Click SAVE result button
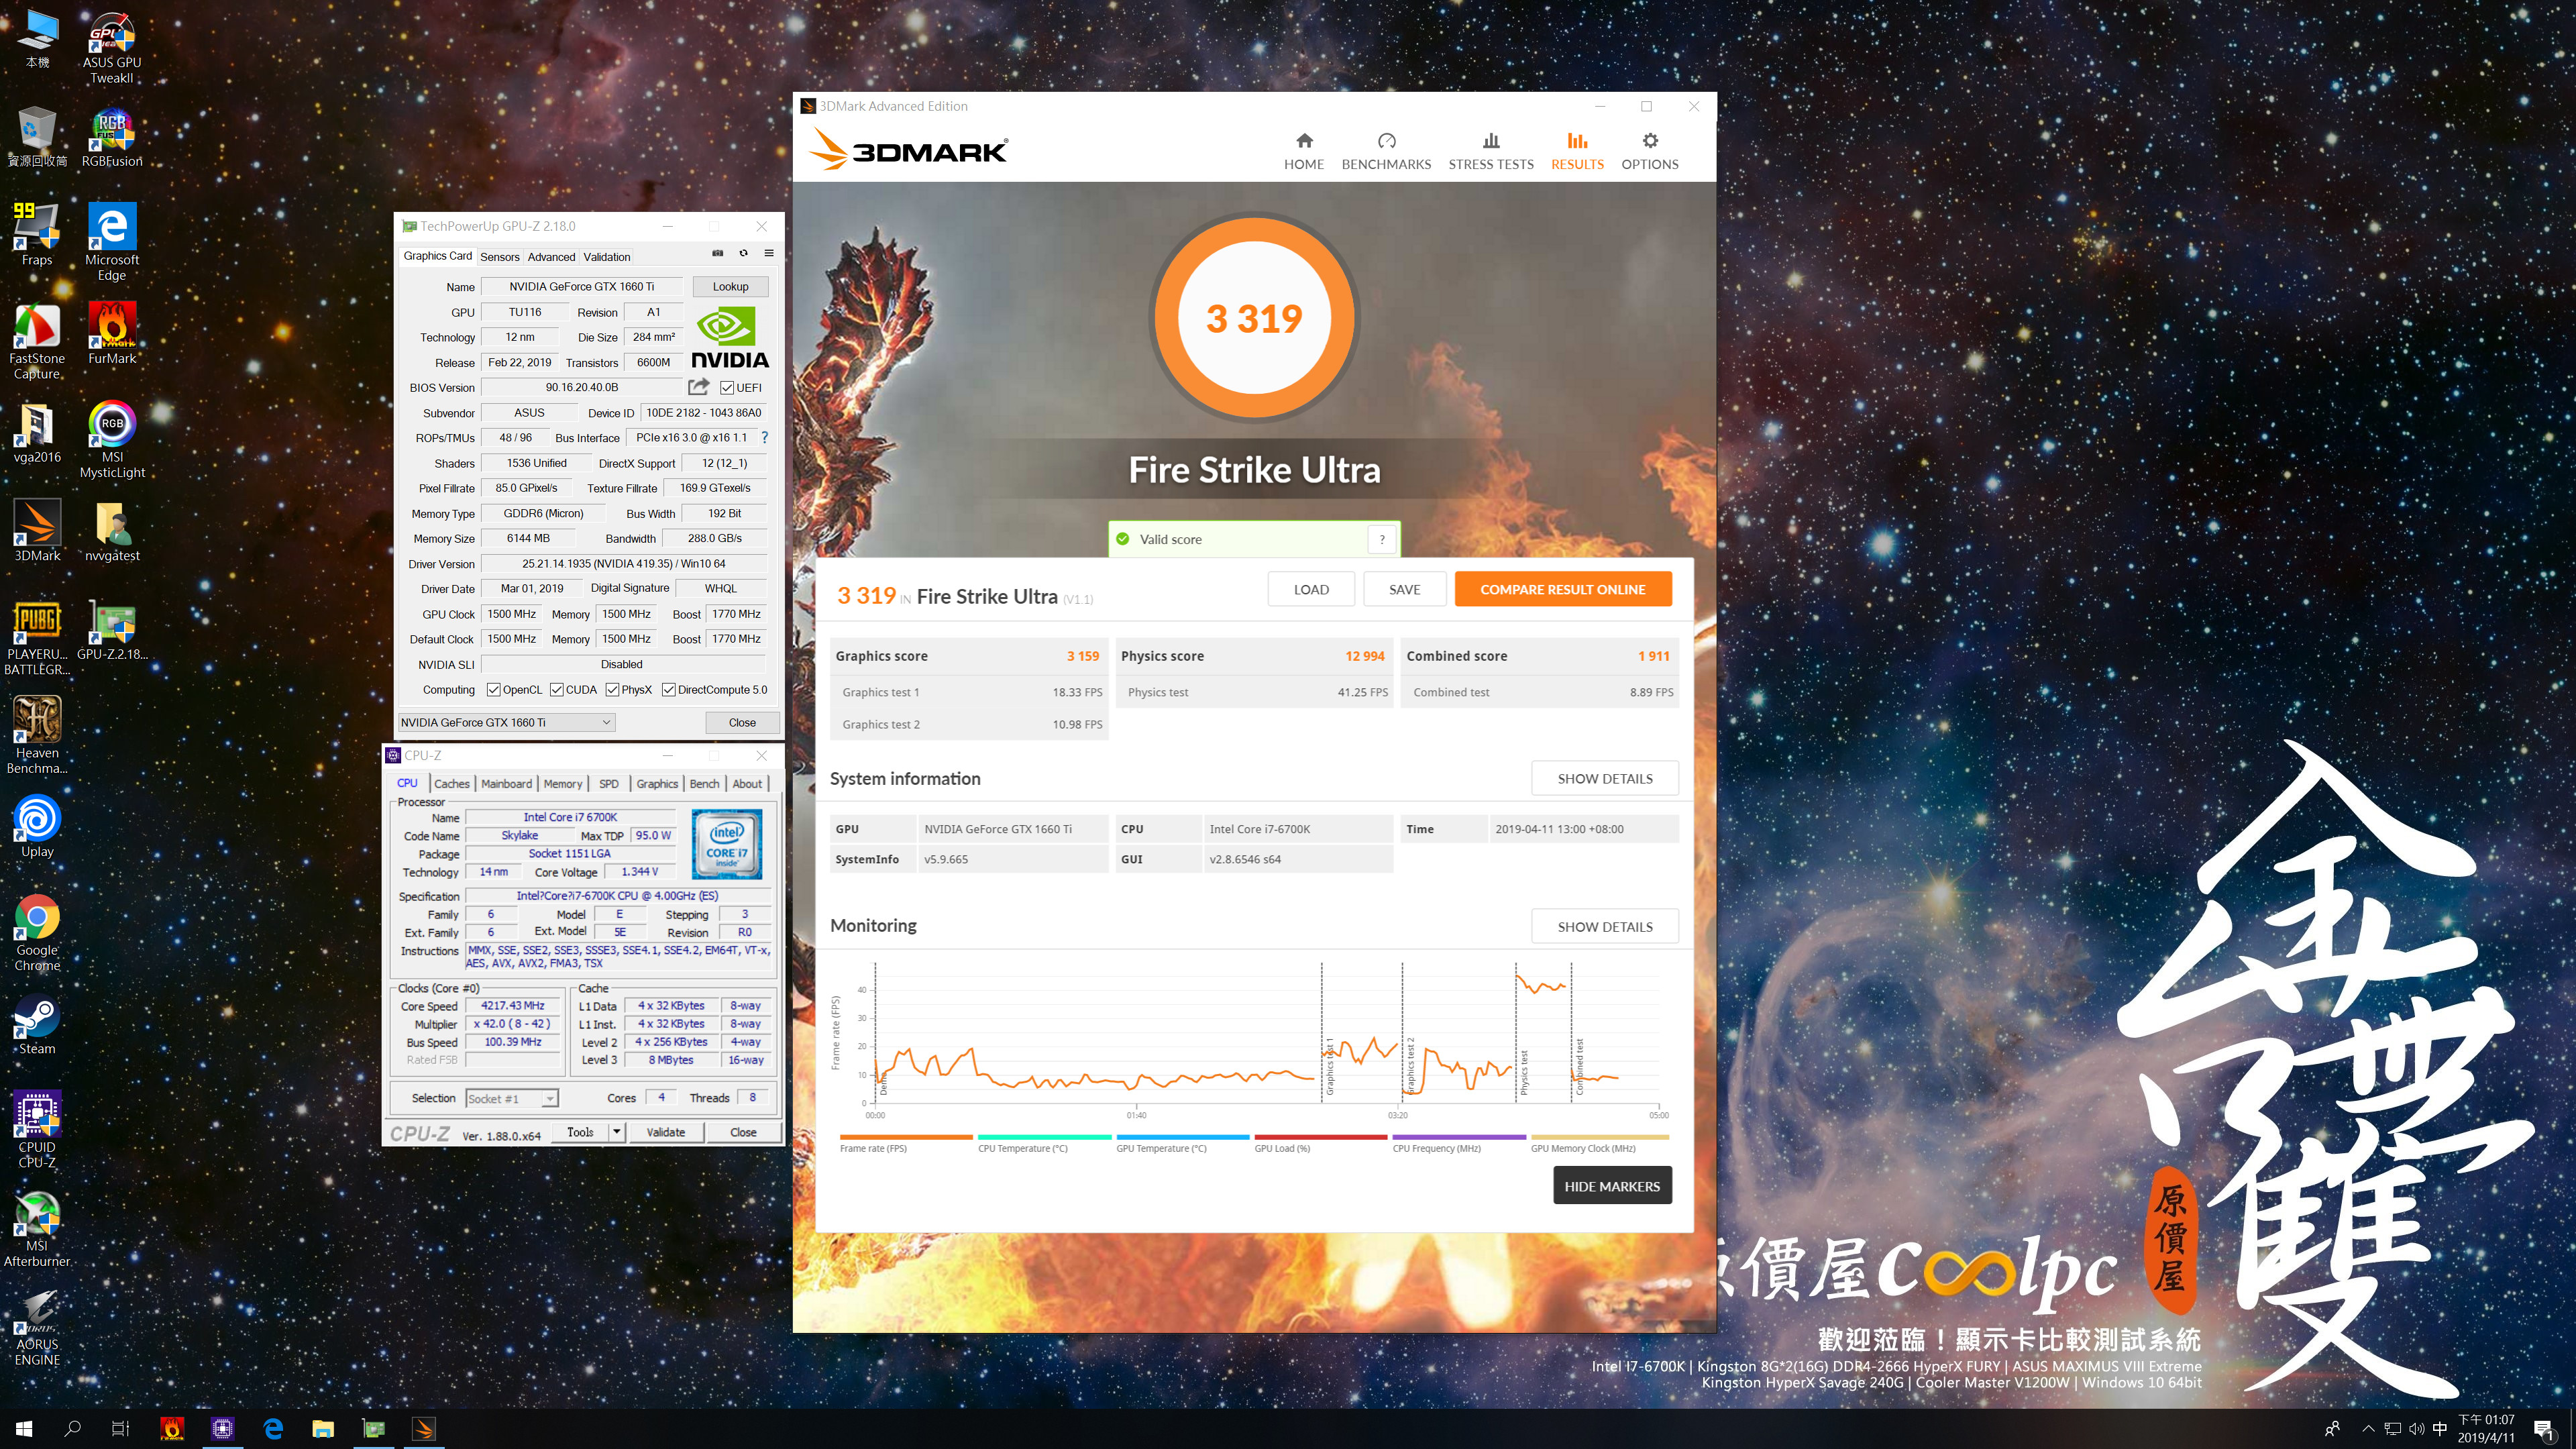2576x1449 pixels. click(1404, 589)
